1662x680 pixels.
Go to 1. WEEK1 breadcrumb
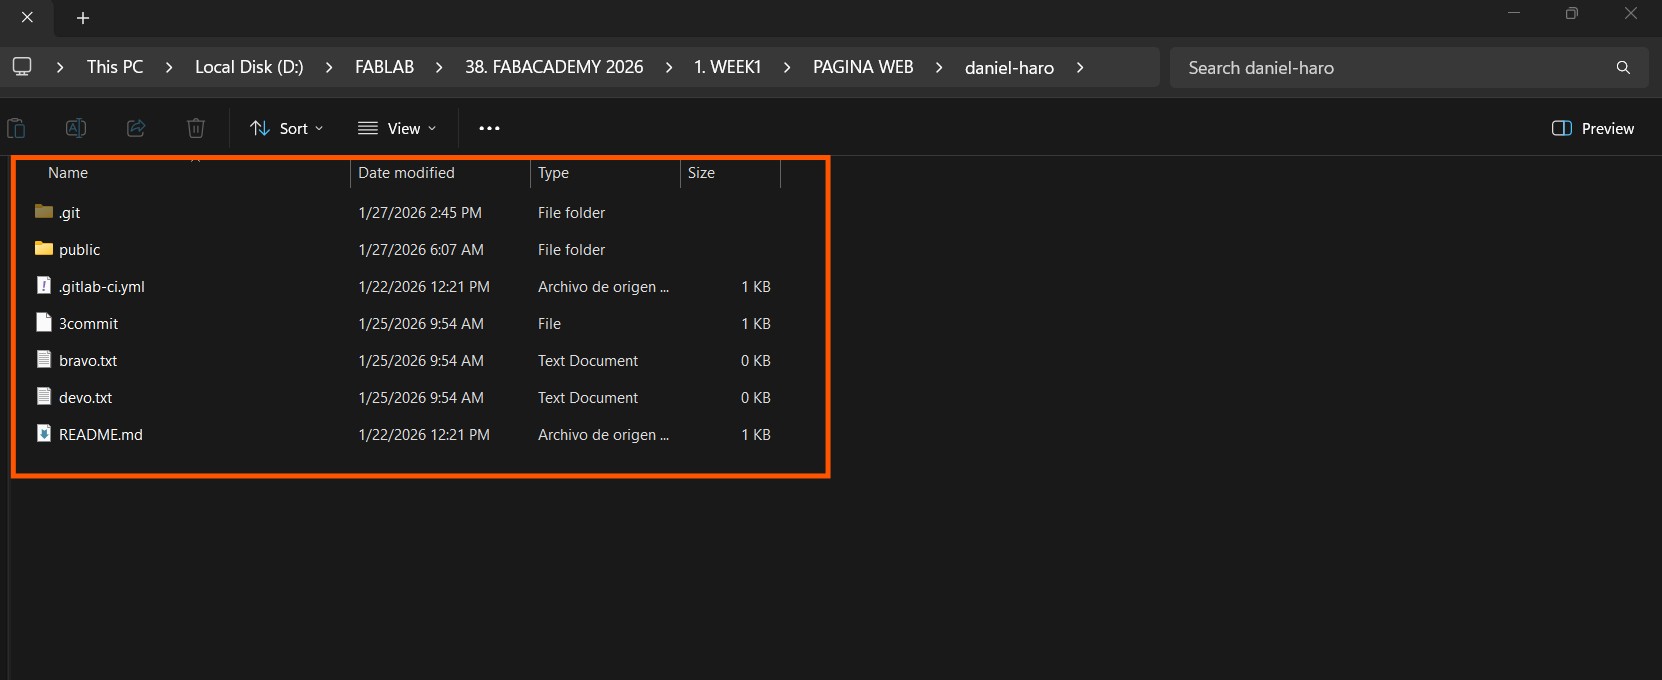pyautogui.click(x=728, y=67)
